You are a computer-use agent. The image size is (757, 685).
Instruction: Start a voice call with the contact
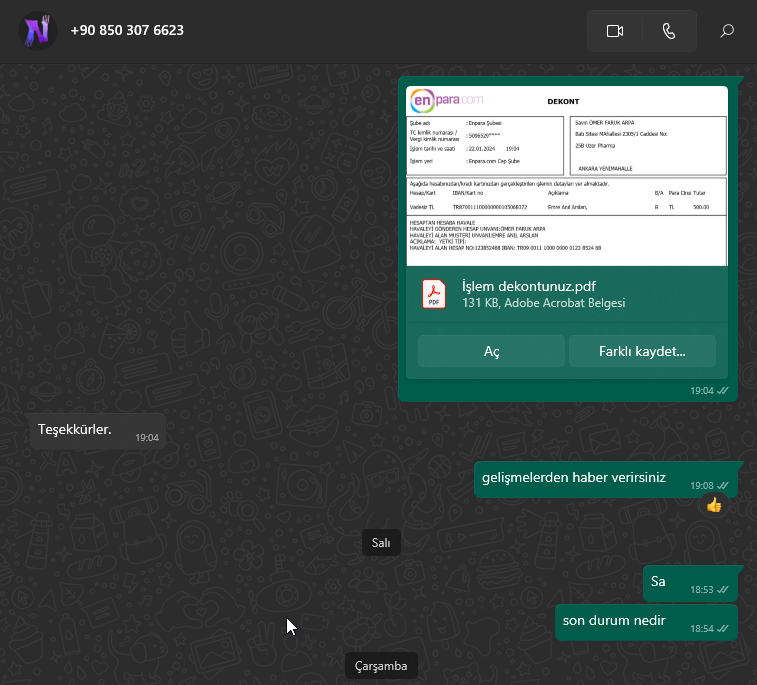point(669,31)
